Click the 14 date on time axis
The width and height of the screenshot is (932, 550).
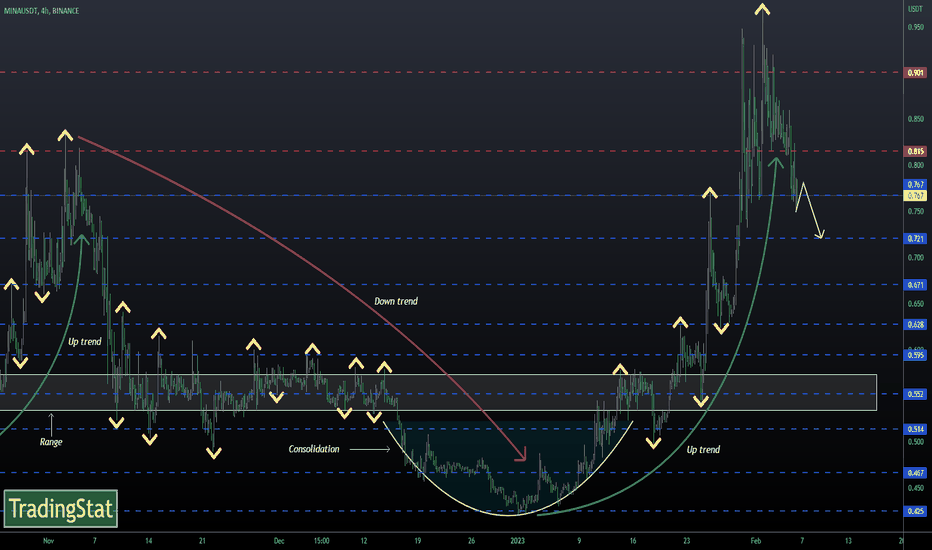click(149, 540)
